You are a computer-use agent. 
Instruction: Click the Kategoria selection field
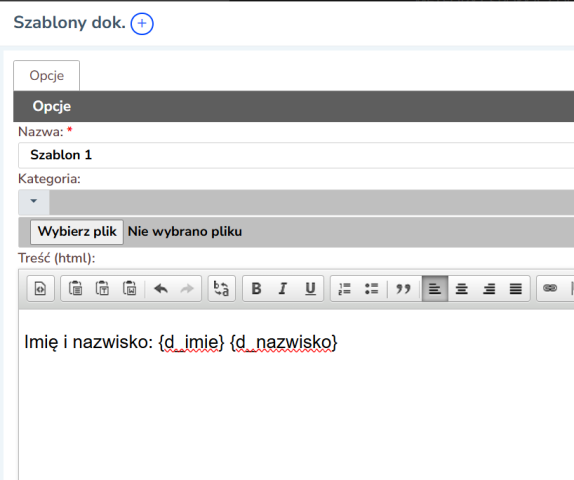point(296,202)
